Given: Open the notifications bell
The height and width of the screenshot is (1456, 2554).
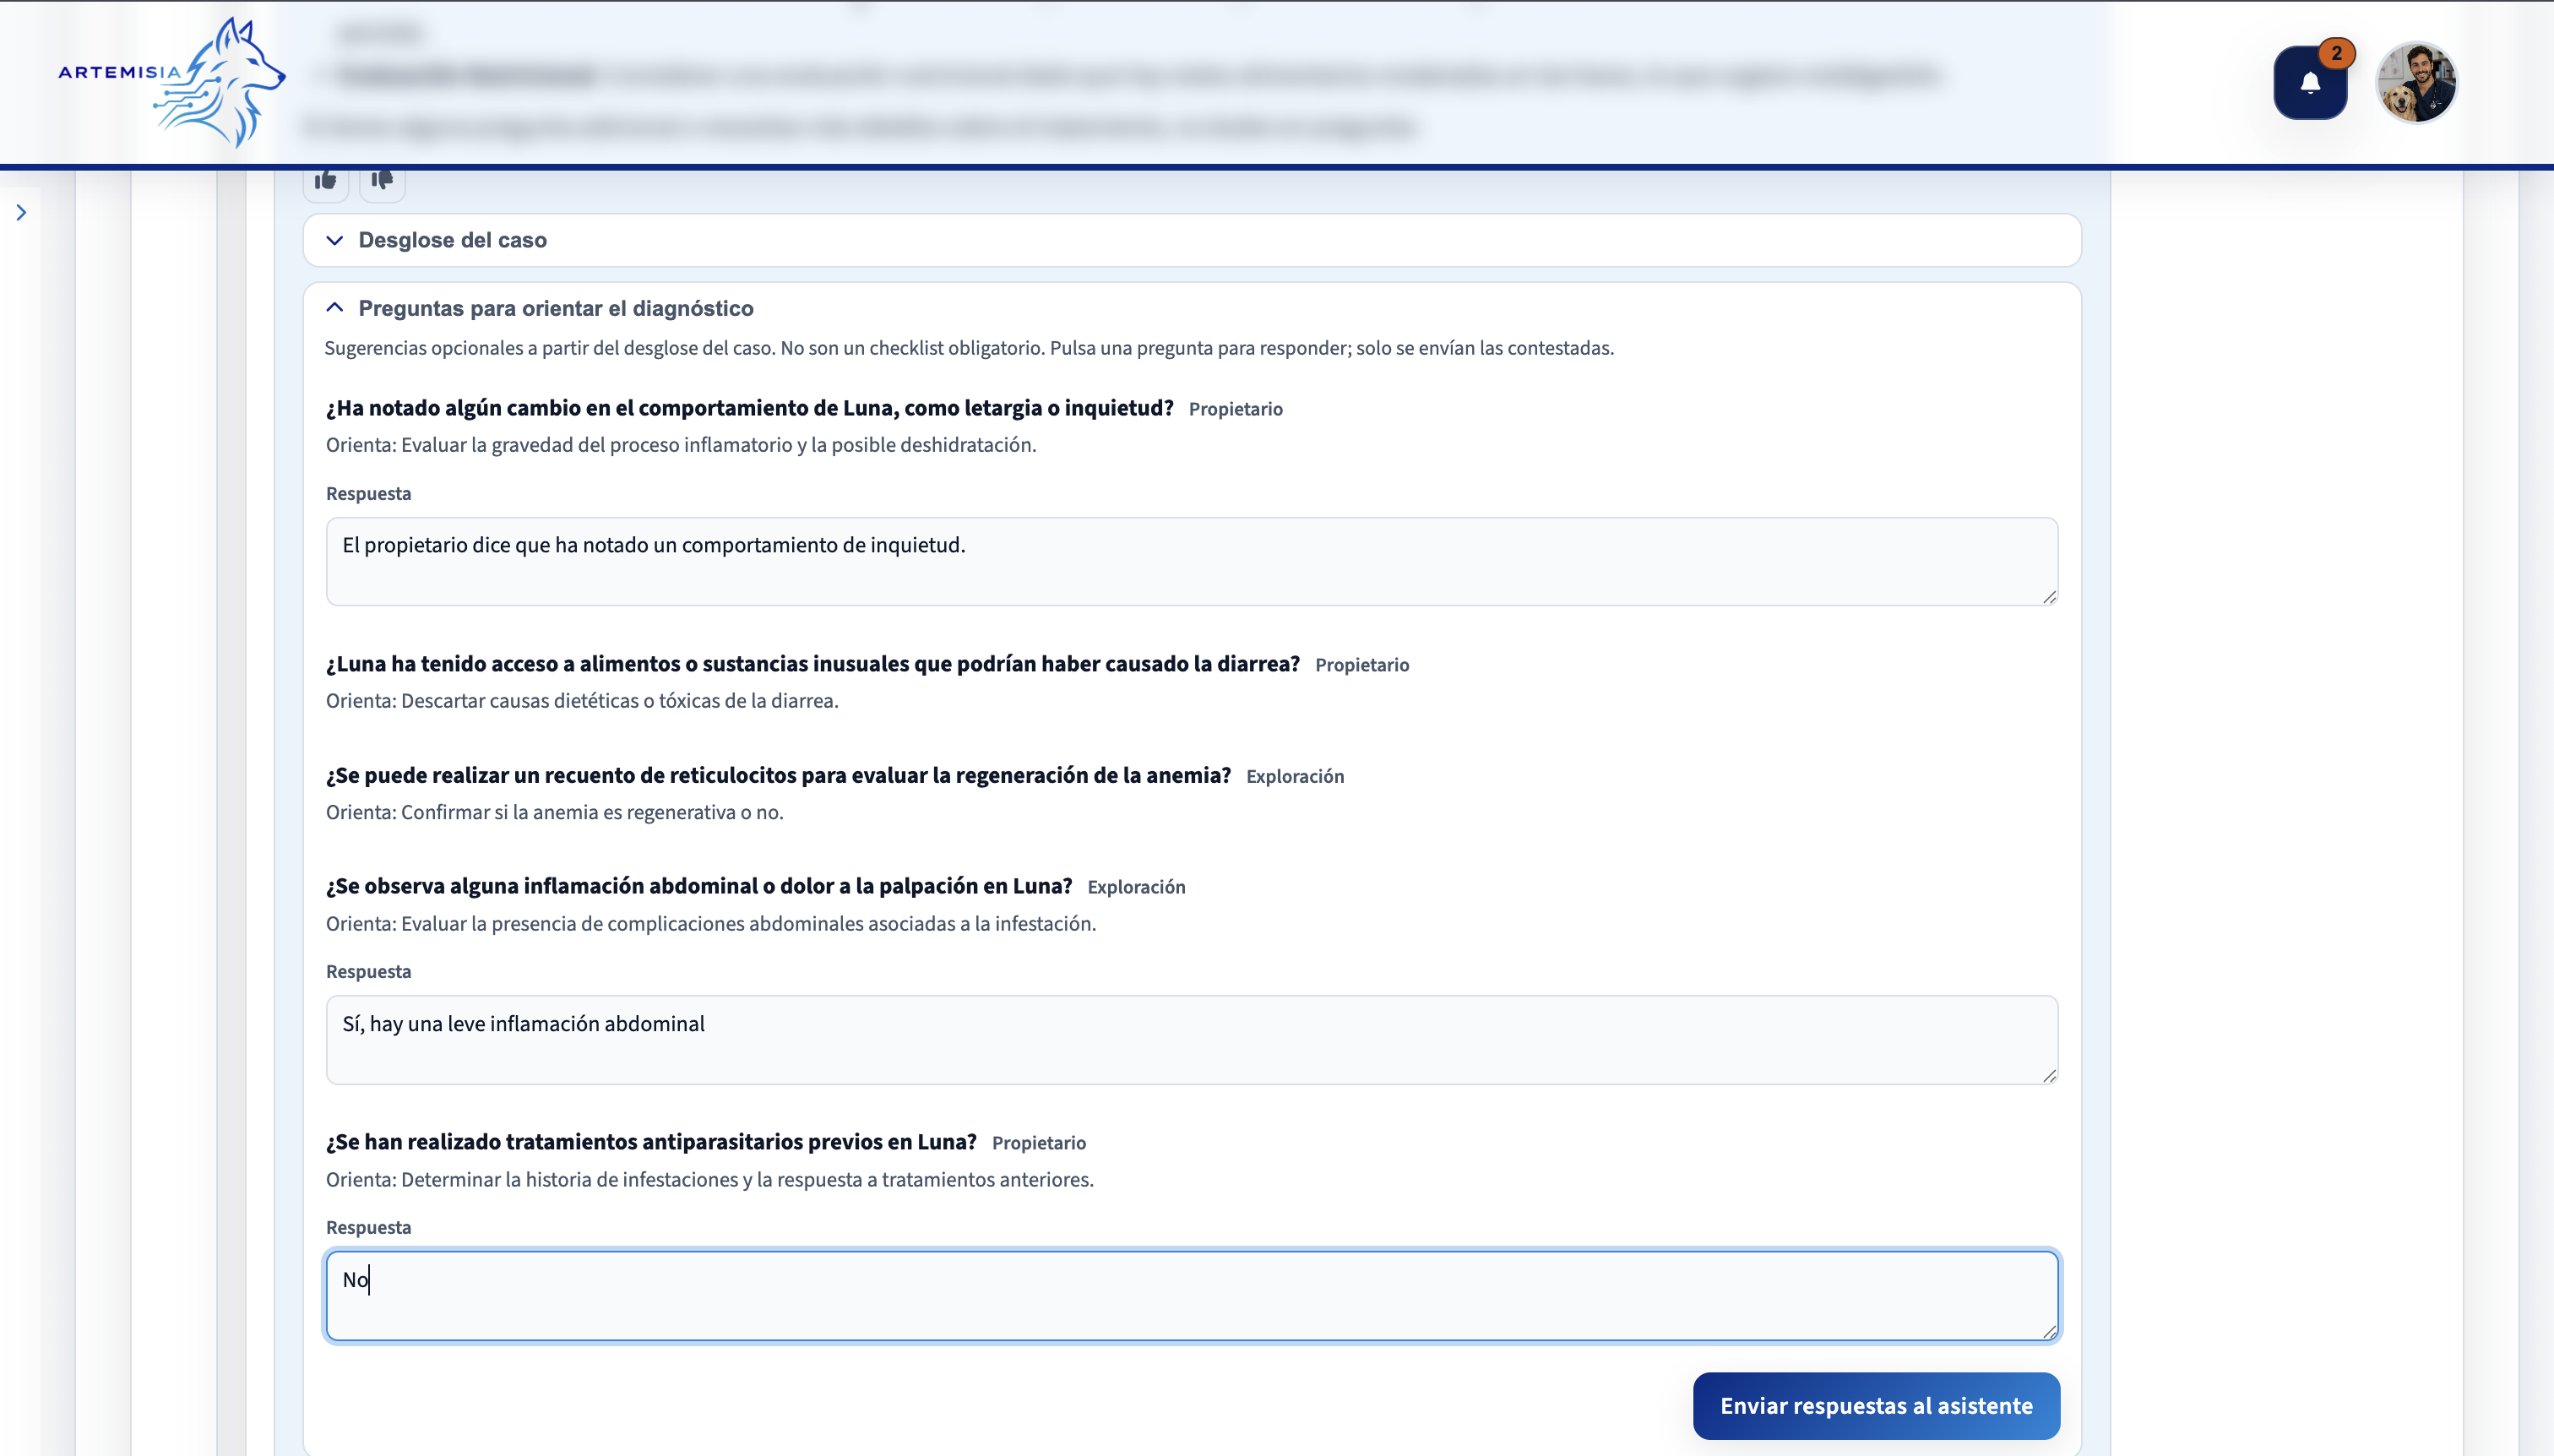Looking at the screenshot, I should pyautogui.click(x=2310, y=83).
